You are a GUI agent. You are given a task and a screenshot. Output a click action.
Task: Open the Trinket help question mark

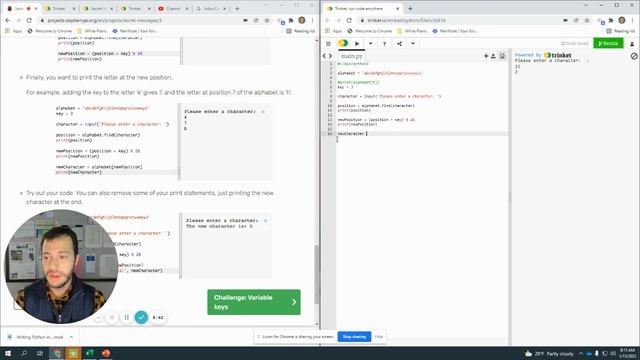[x=384, y=43]
